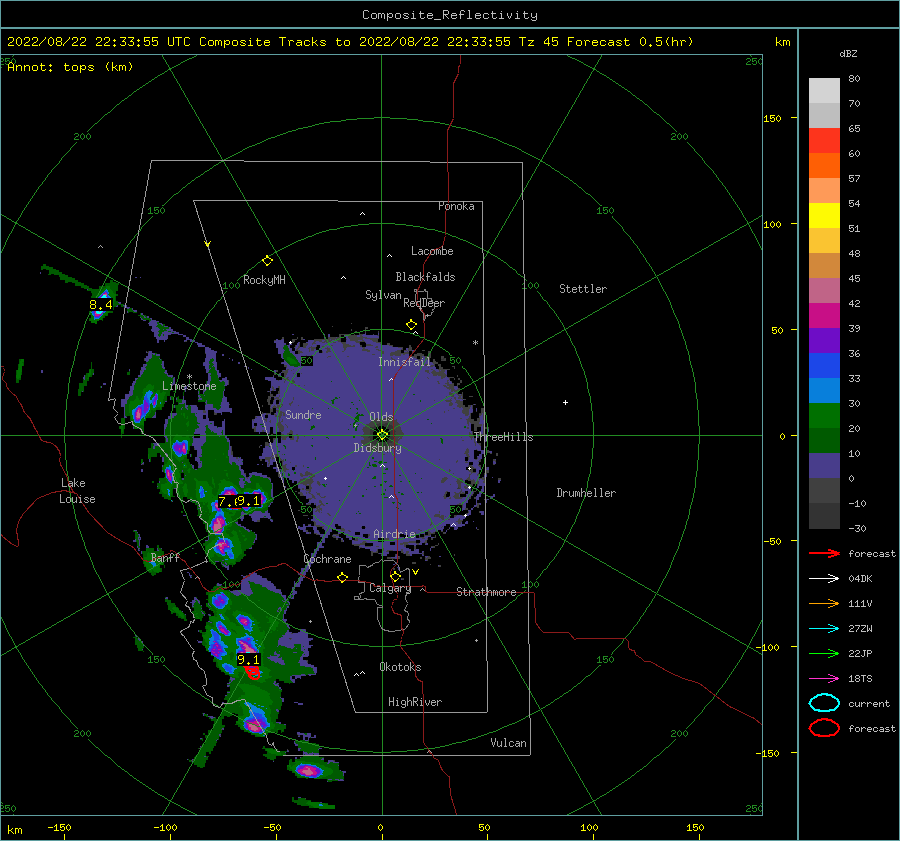The height and width of the screenshot is (841, 900).
Task: Select the slate 10–0 dBZ swatch
Action: click(x=824, y=466)
